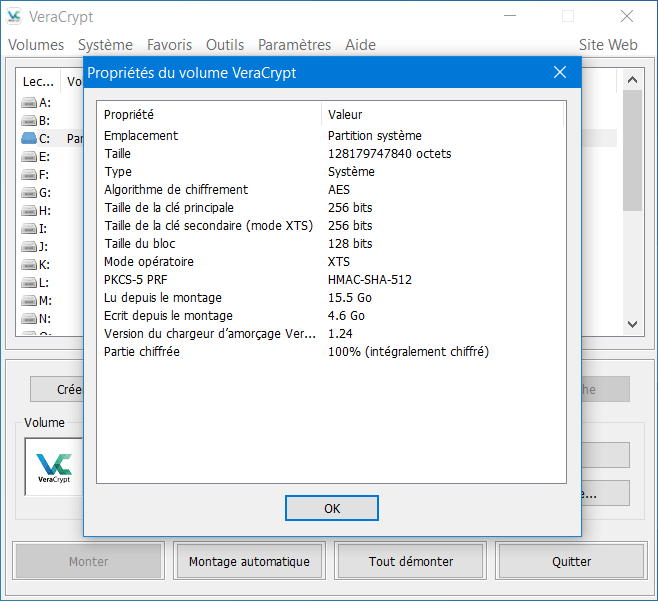Screen dimensions: 658x601
Task: Click the VeraCrypt title bar app icon
Action: 14,16
